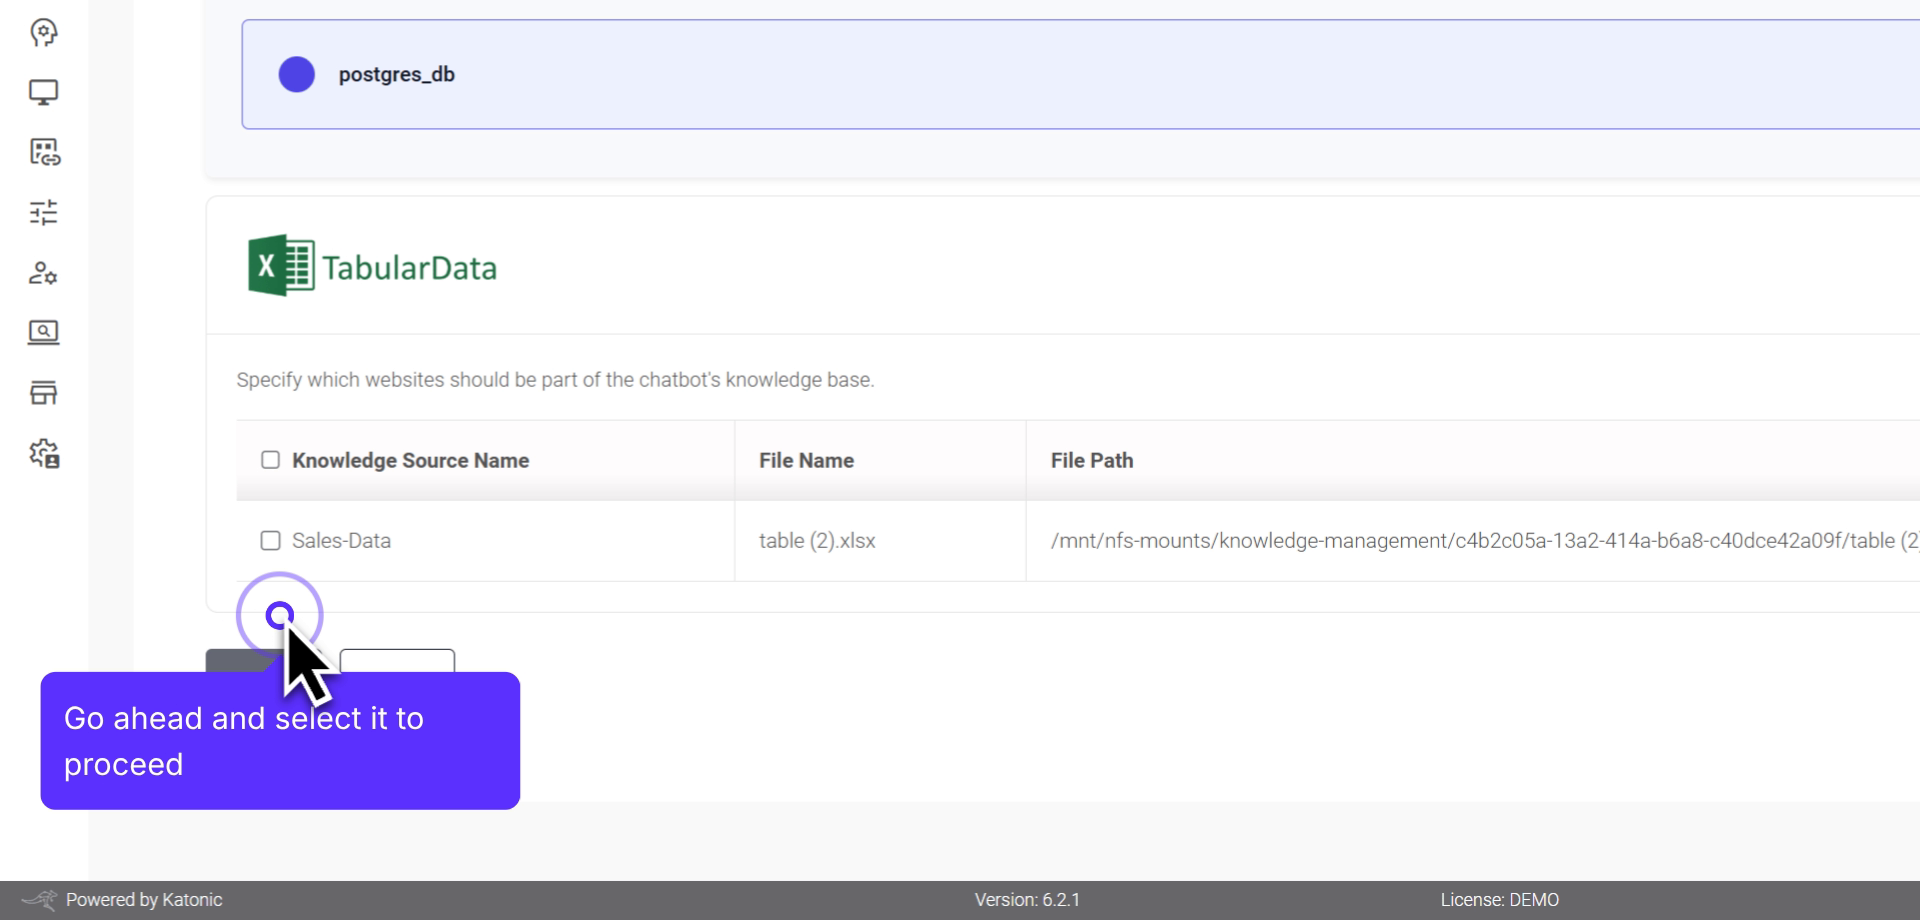Click the blue circle beside postgres_db

click(x=295, y=74)
